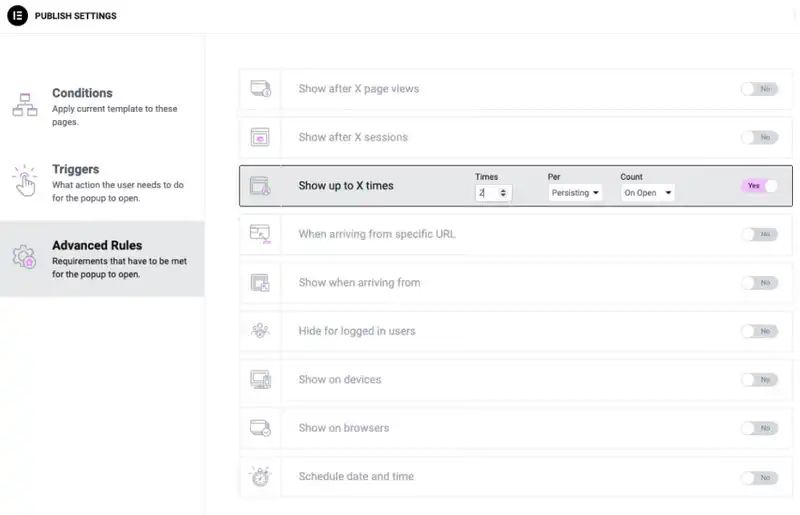Click the sessions rule icon
This screenshot has width=800, height=515.
pyautogui.click(x=260, y=137)
